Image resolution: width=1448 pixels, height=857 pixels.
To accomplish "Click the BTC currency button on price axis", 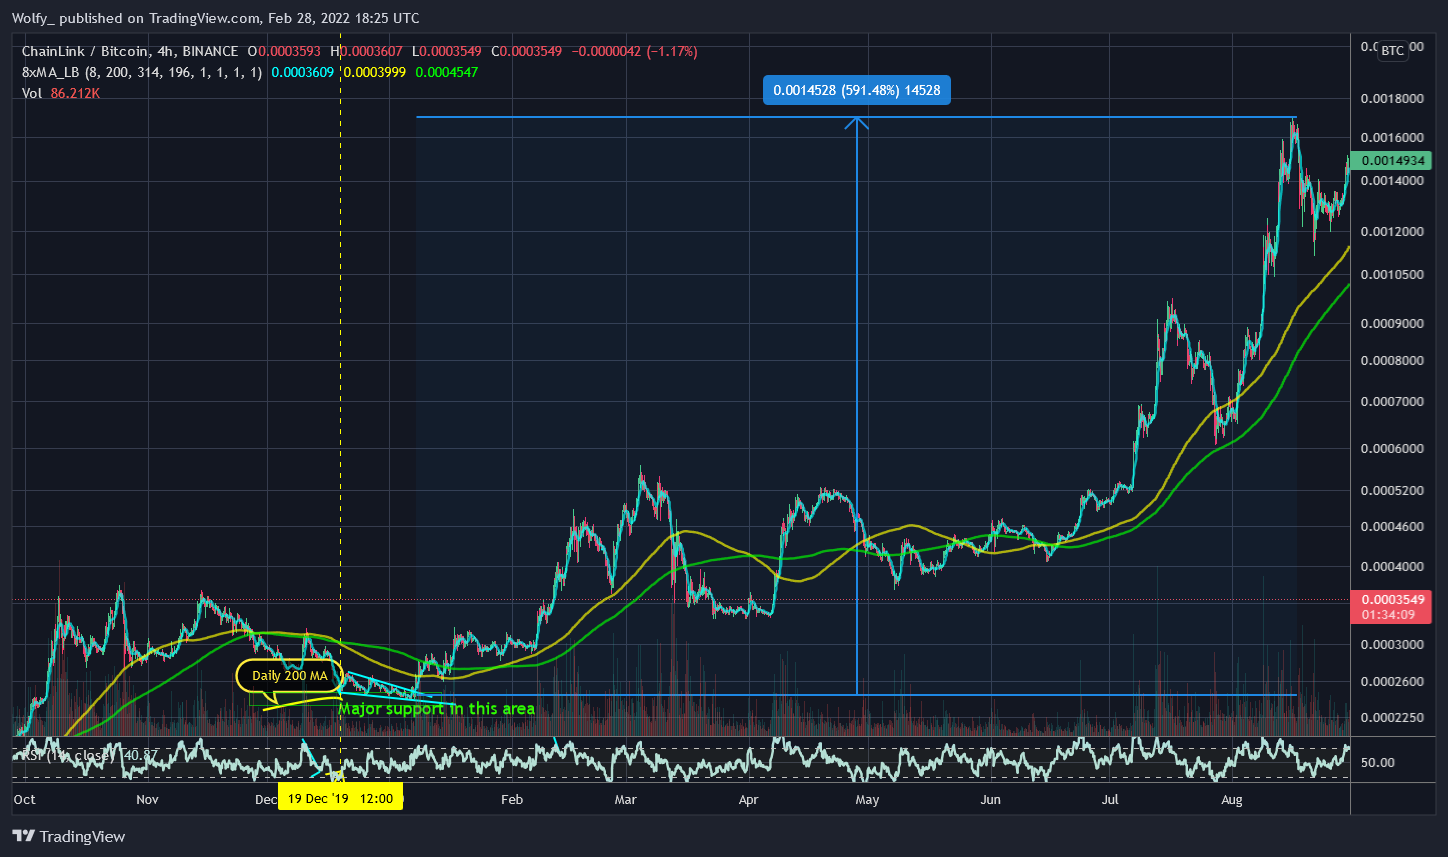I will coord(1392,51).
